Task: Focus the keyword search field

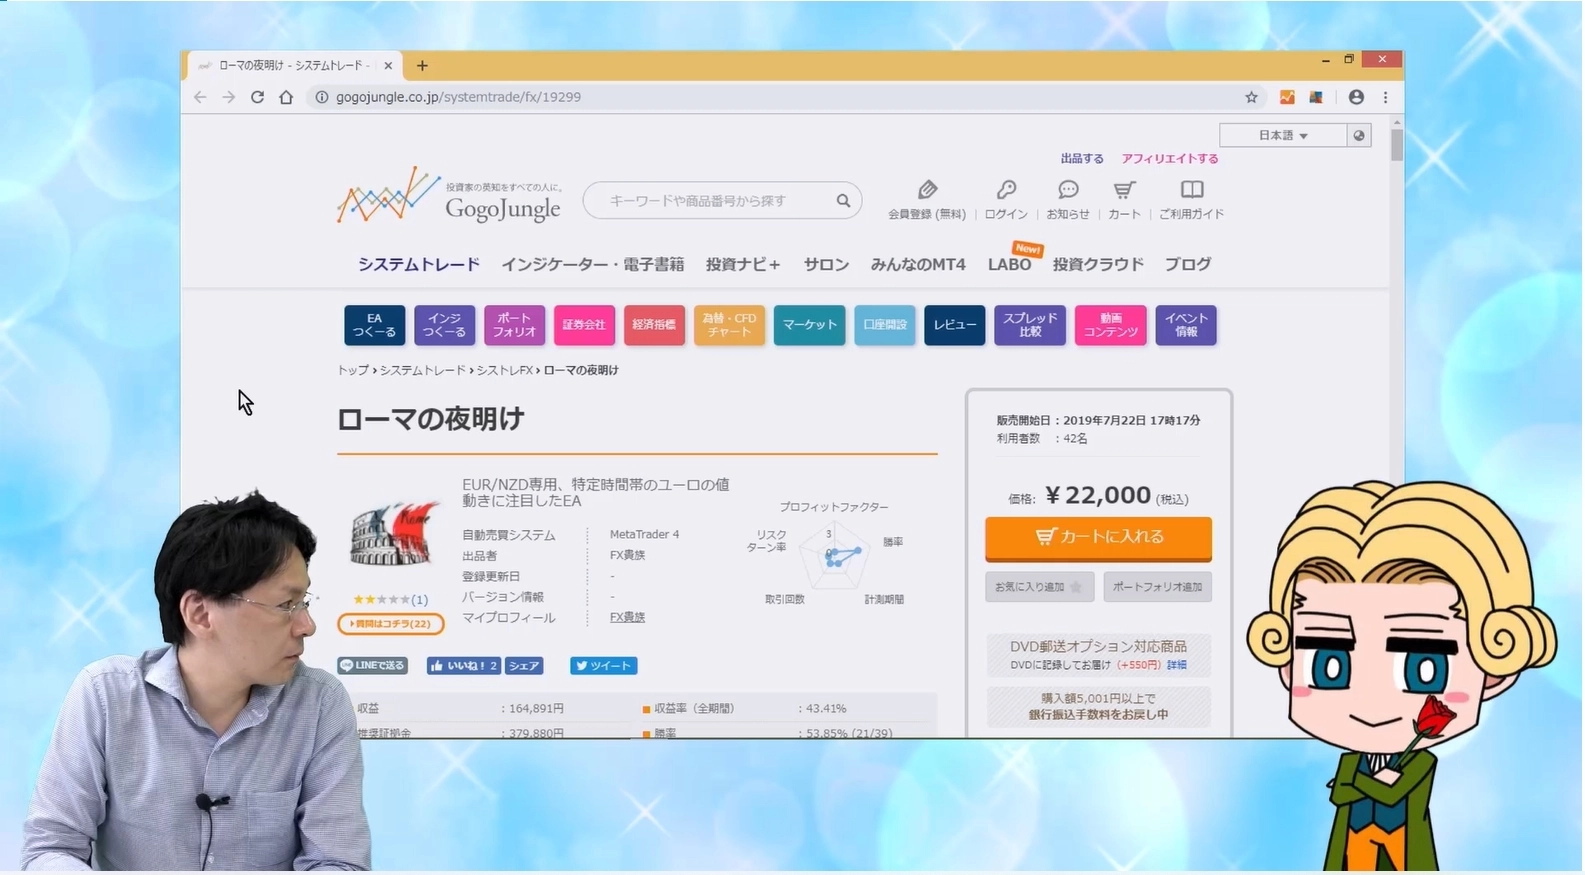Action: click(x=710, y=201)
